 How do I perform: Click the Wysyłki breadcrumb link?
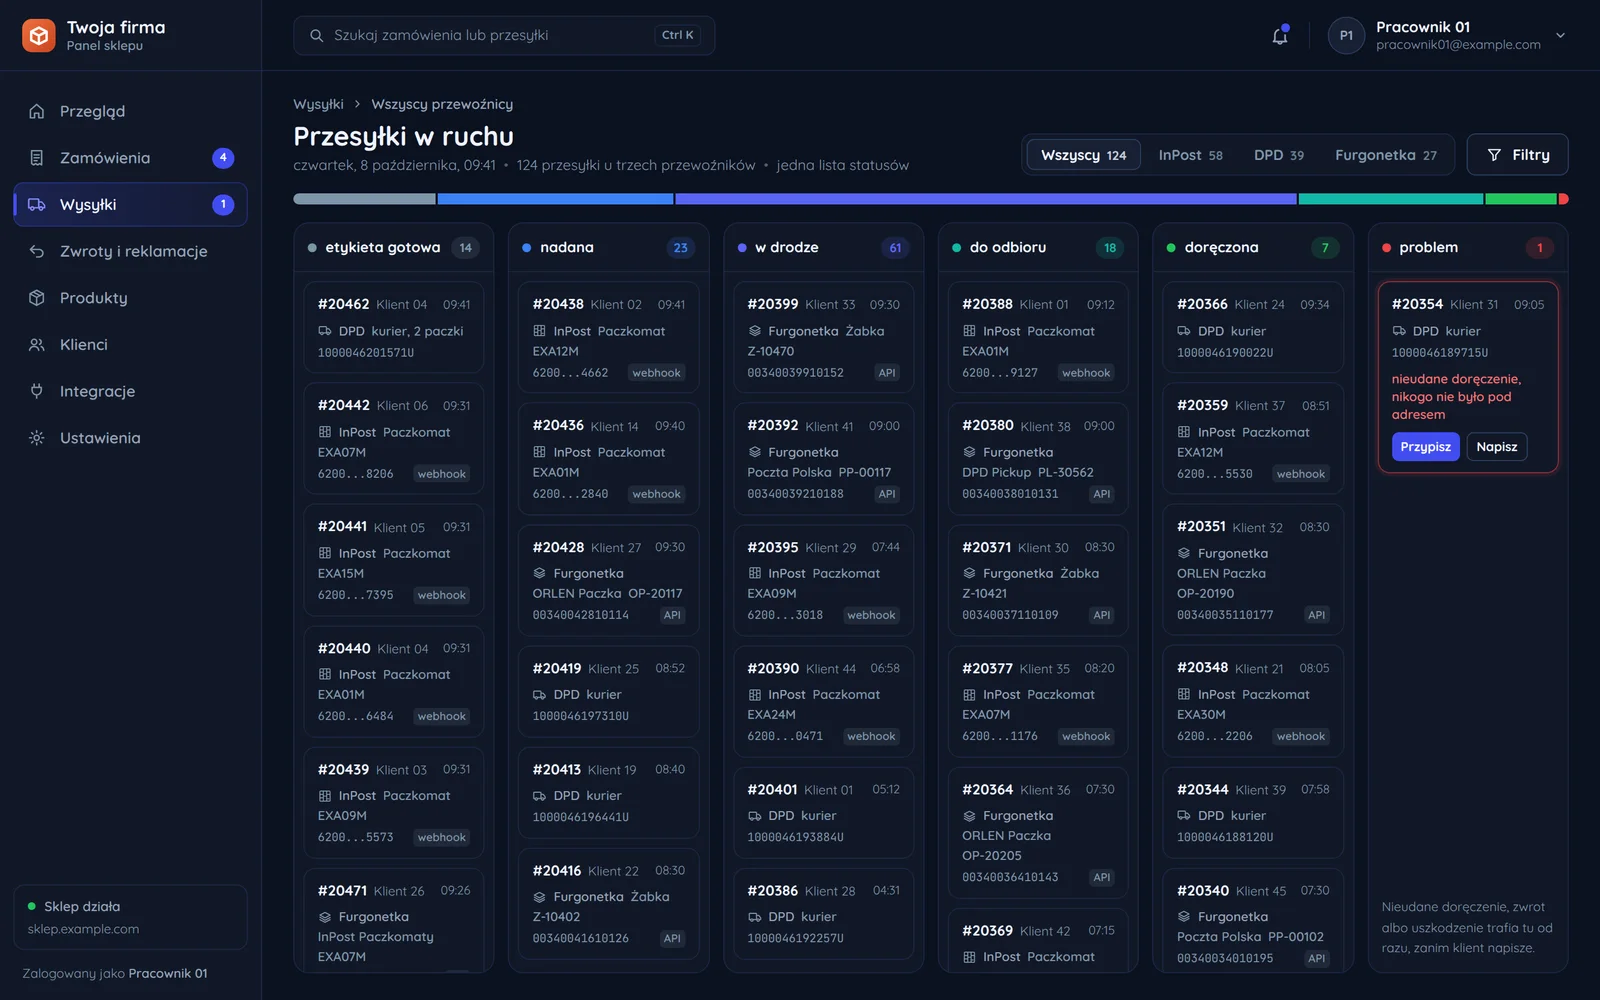point(318,104)
